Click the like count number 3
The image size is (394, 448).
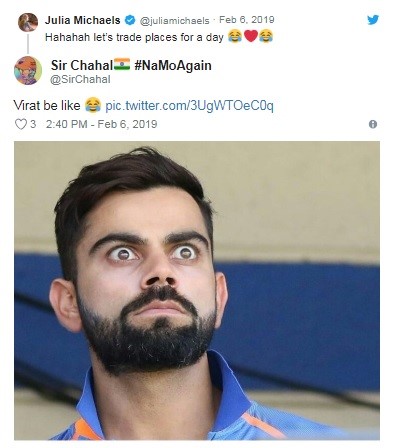pyautogui.click(x=33, y=124)
